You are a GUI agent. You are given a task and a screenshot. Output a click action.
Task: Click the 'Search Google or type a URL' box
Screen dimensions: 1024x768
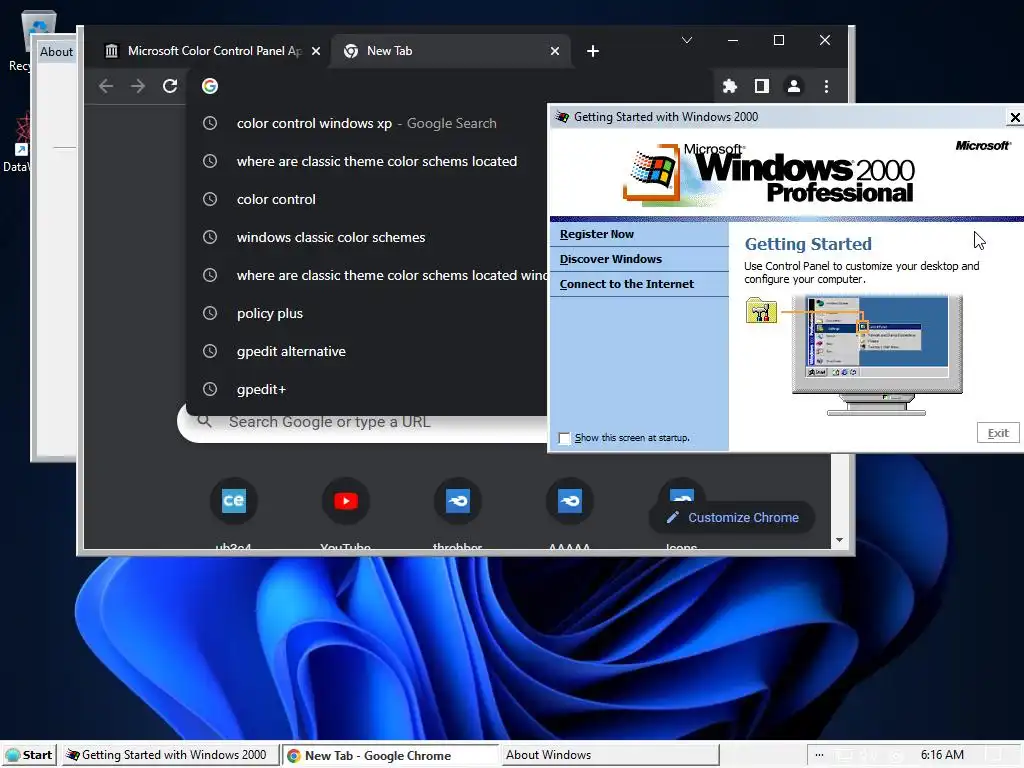coord(362,423)
